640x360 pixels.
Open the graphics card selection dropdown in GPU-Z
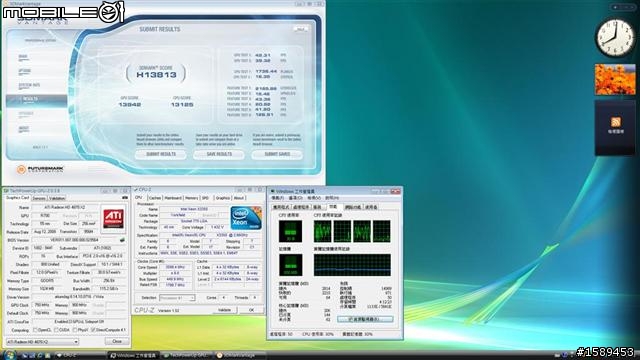coord(42,342)
